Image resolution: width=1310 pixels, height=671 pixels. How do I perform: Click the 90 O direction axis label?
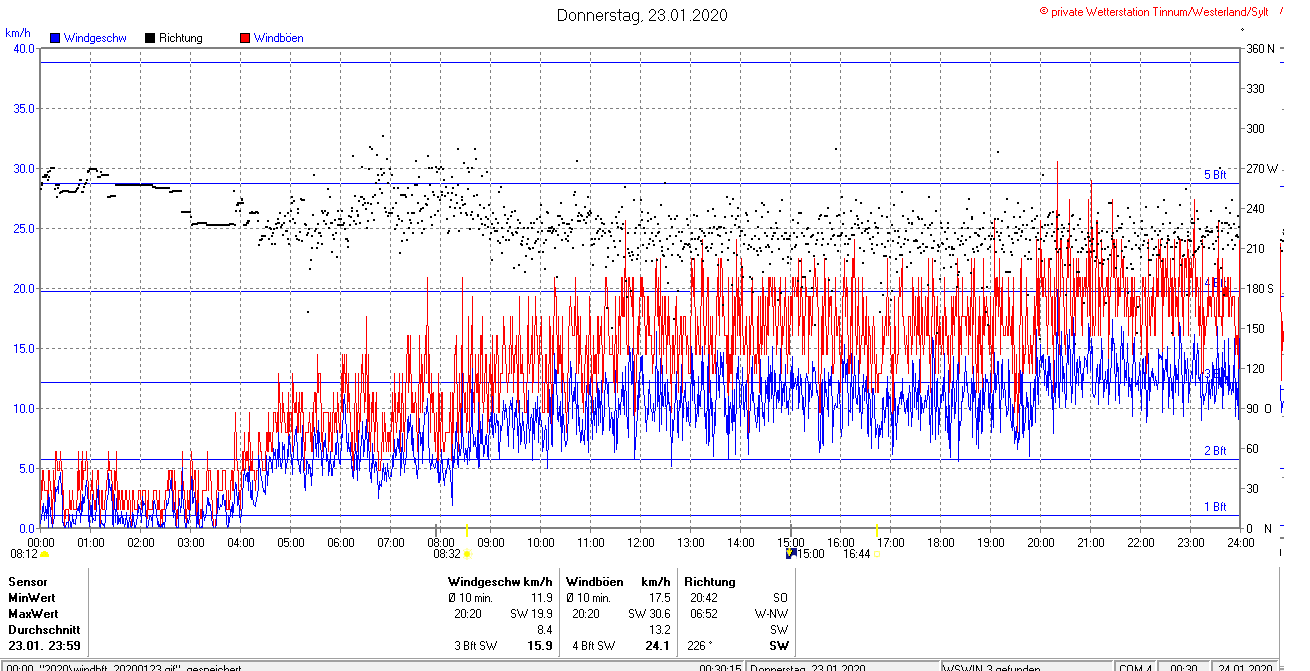[x=1259, y=408]
